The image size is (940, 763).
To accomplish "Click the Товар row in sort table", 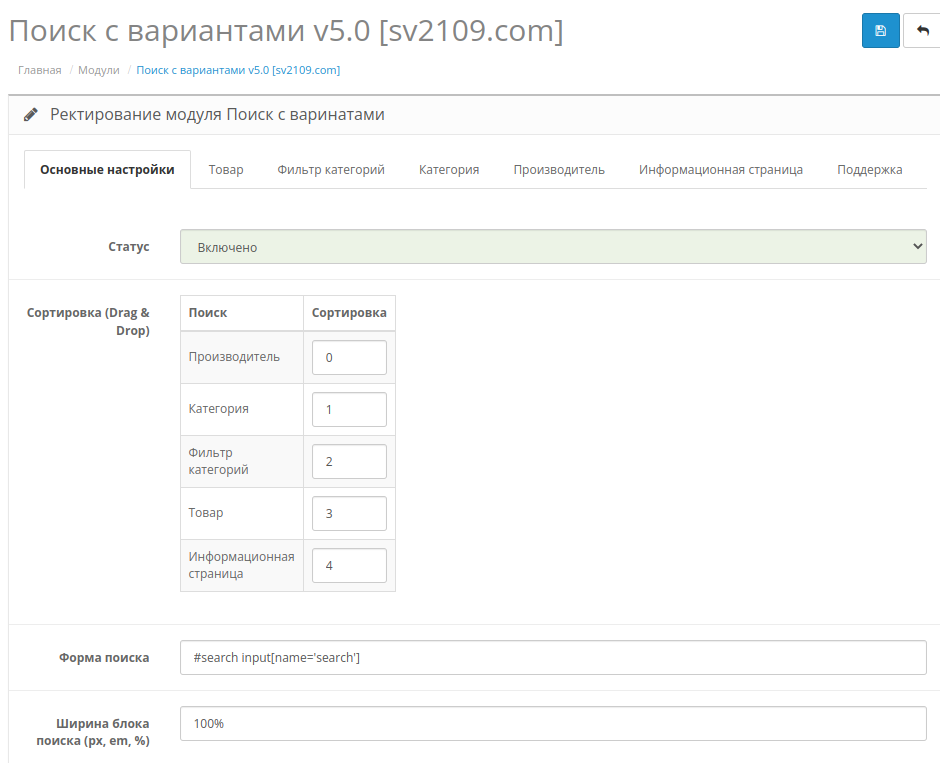I will (x=288, y=513).
